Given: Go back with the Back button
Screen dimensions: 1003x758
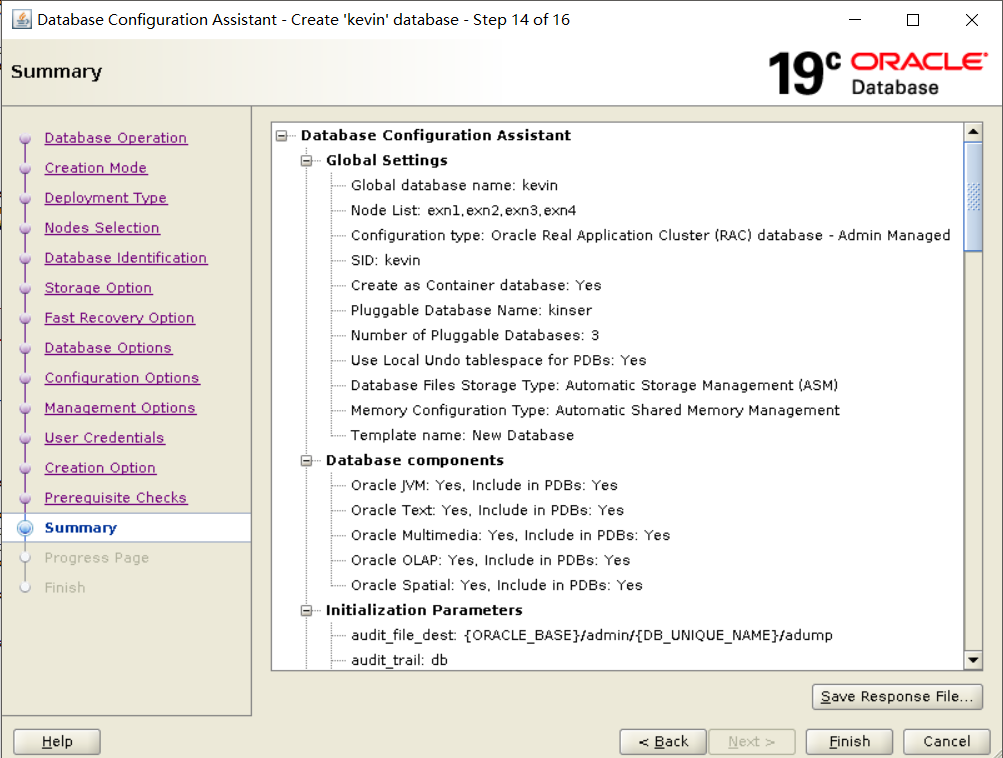Looking at the screenshot, I should (663, 741).
